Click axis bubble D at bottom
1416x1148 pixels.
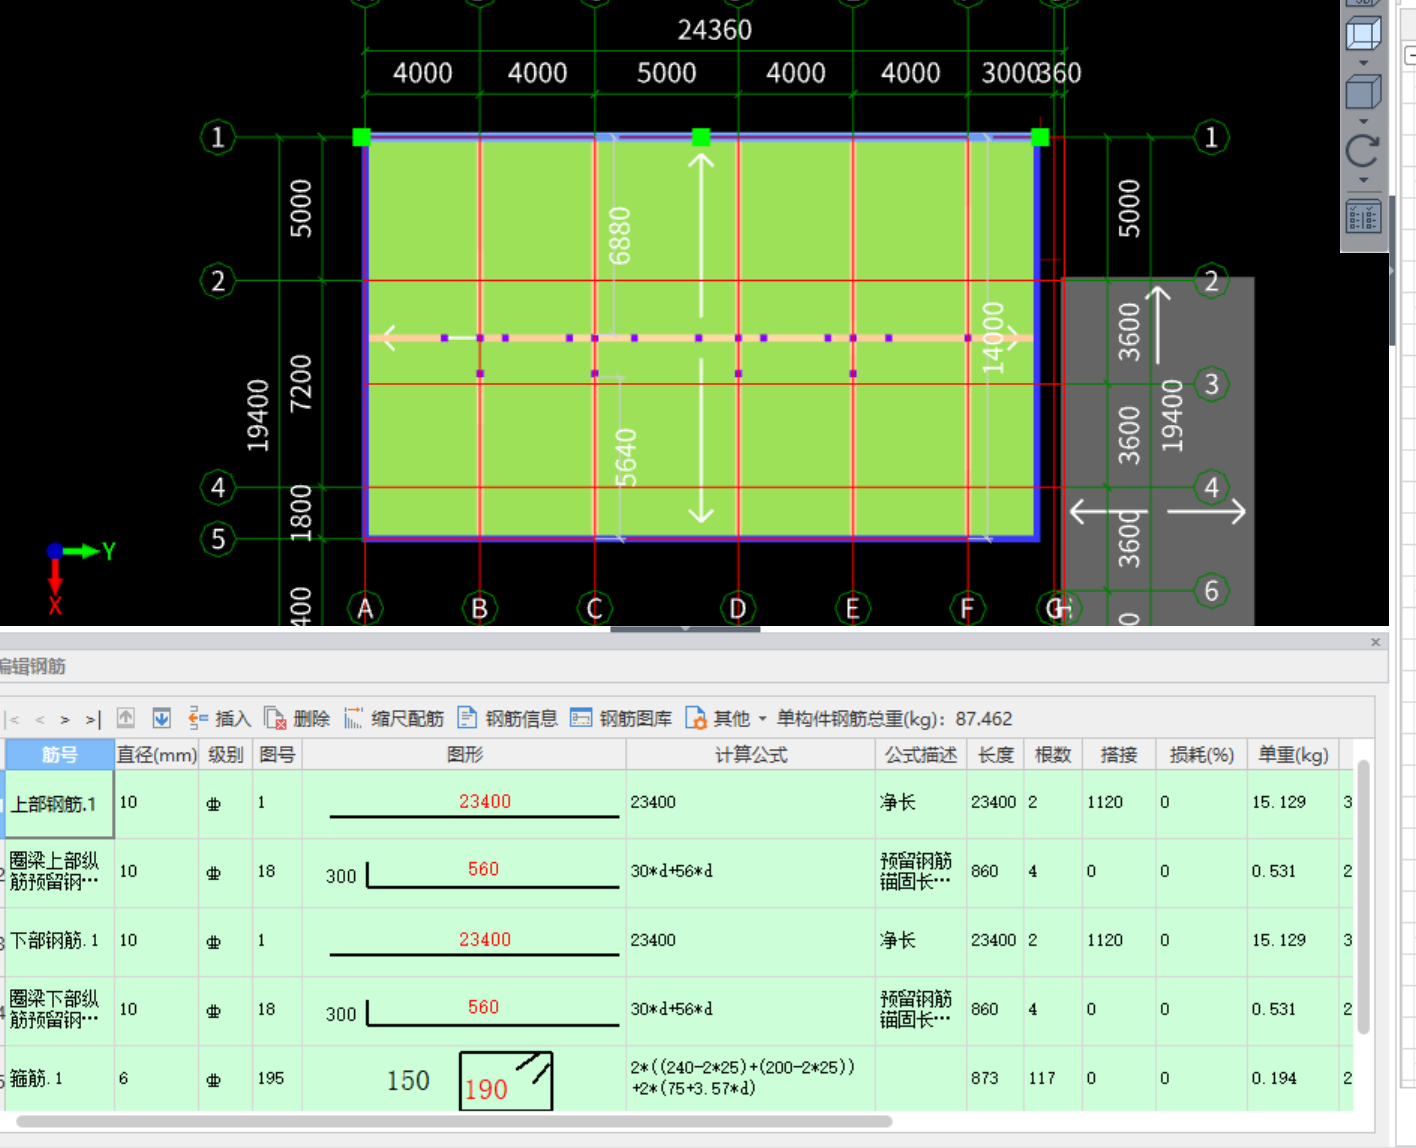coord(738,608)
